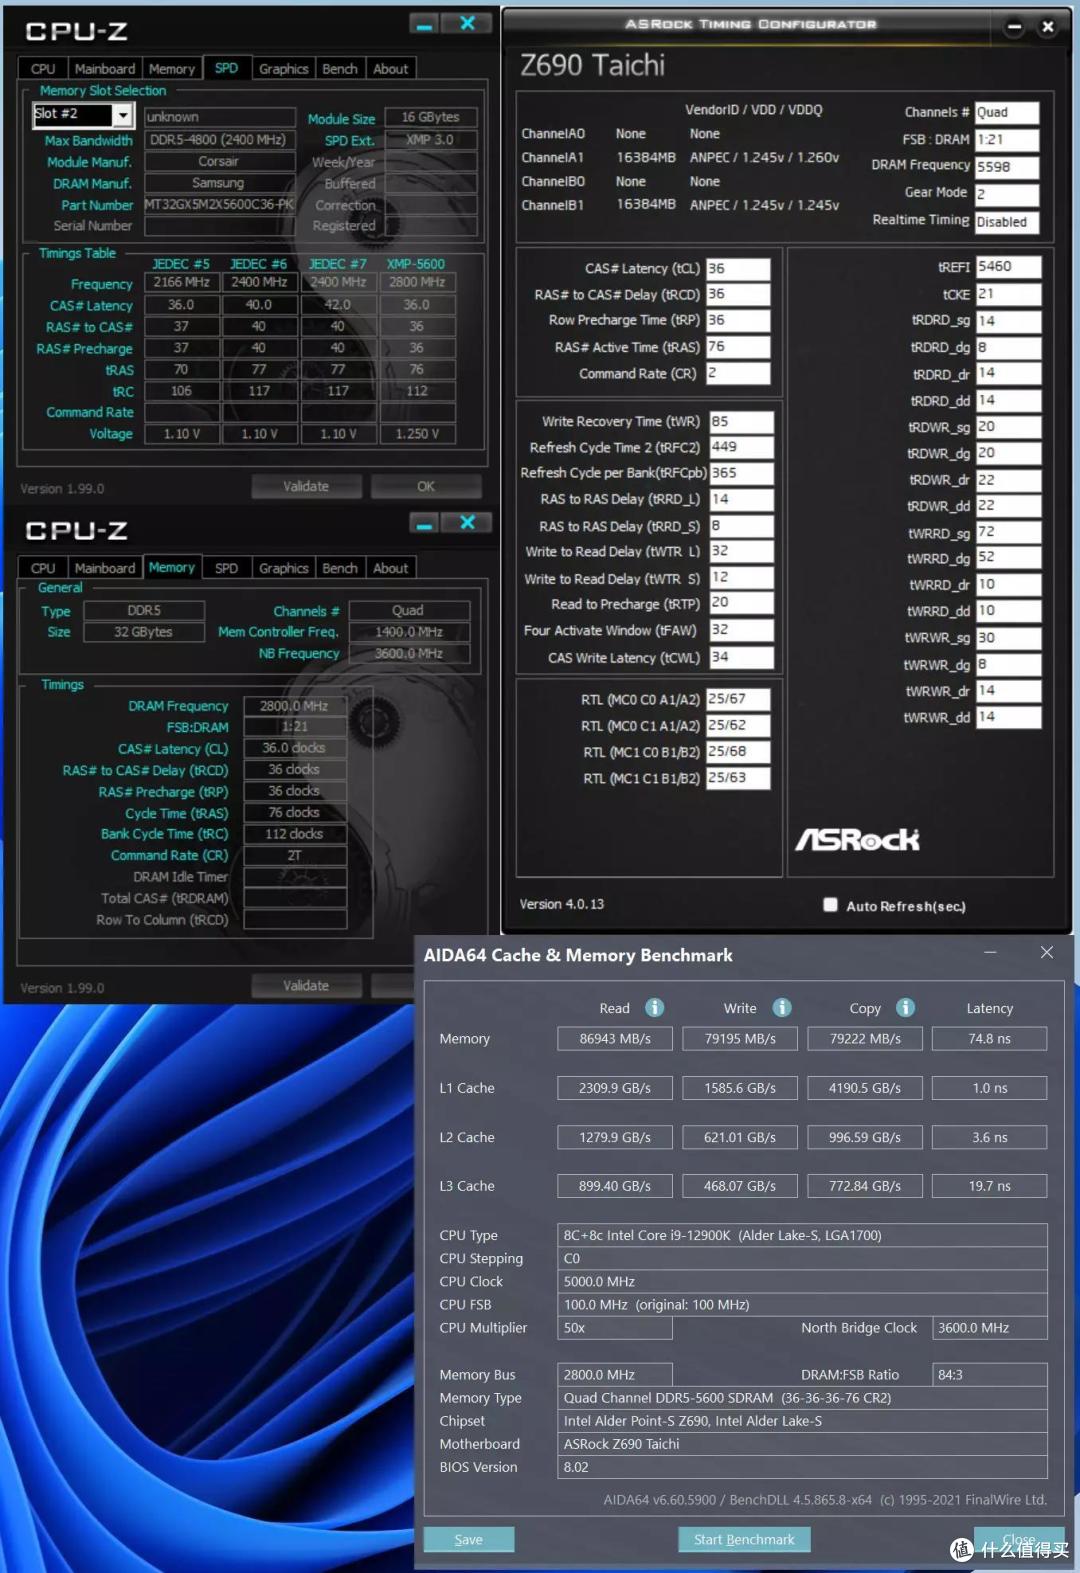The image size is (1080, 1573).
Task: Click XMP-5600 column header in Timings Table
Action: pyautogui.click(x=416, y=264)
